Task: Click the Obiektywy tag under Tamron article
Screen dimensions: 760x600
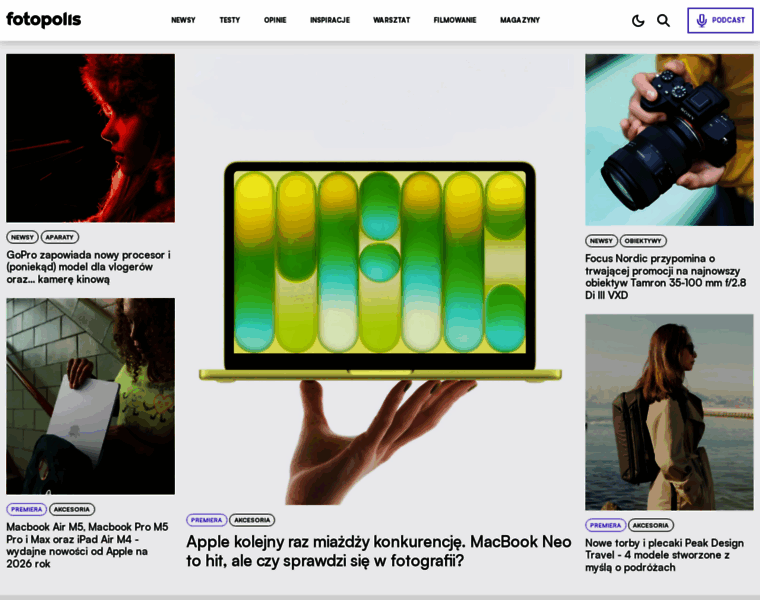Action: click(x=643, y=241)
